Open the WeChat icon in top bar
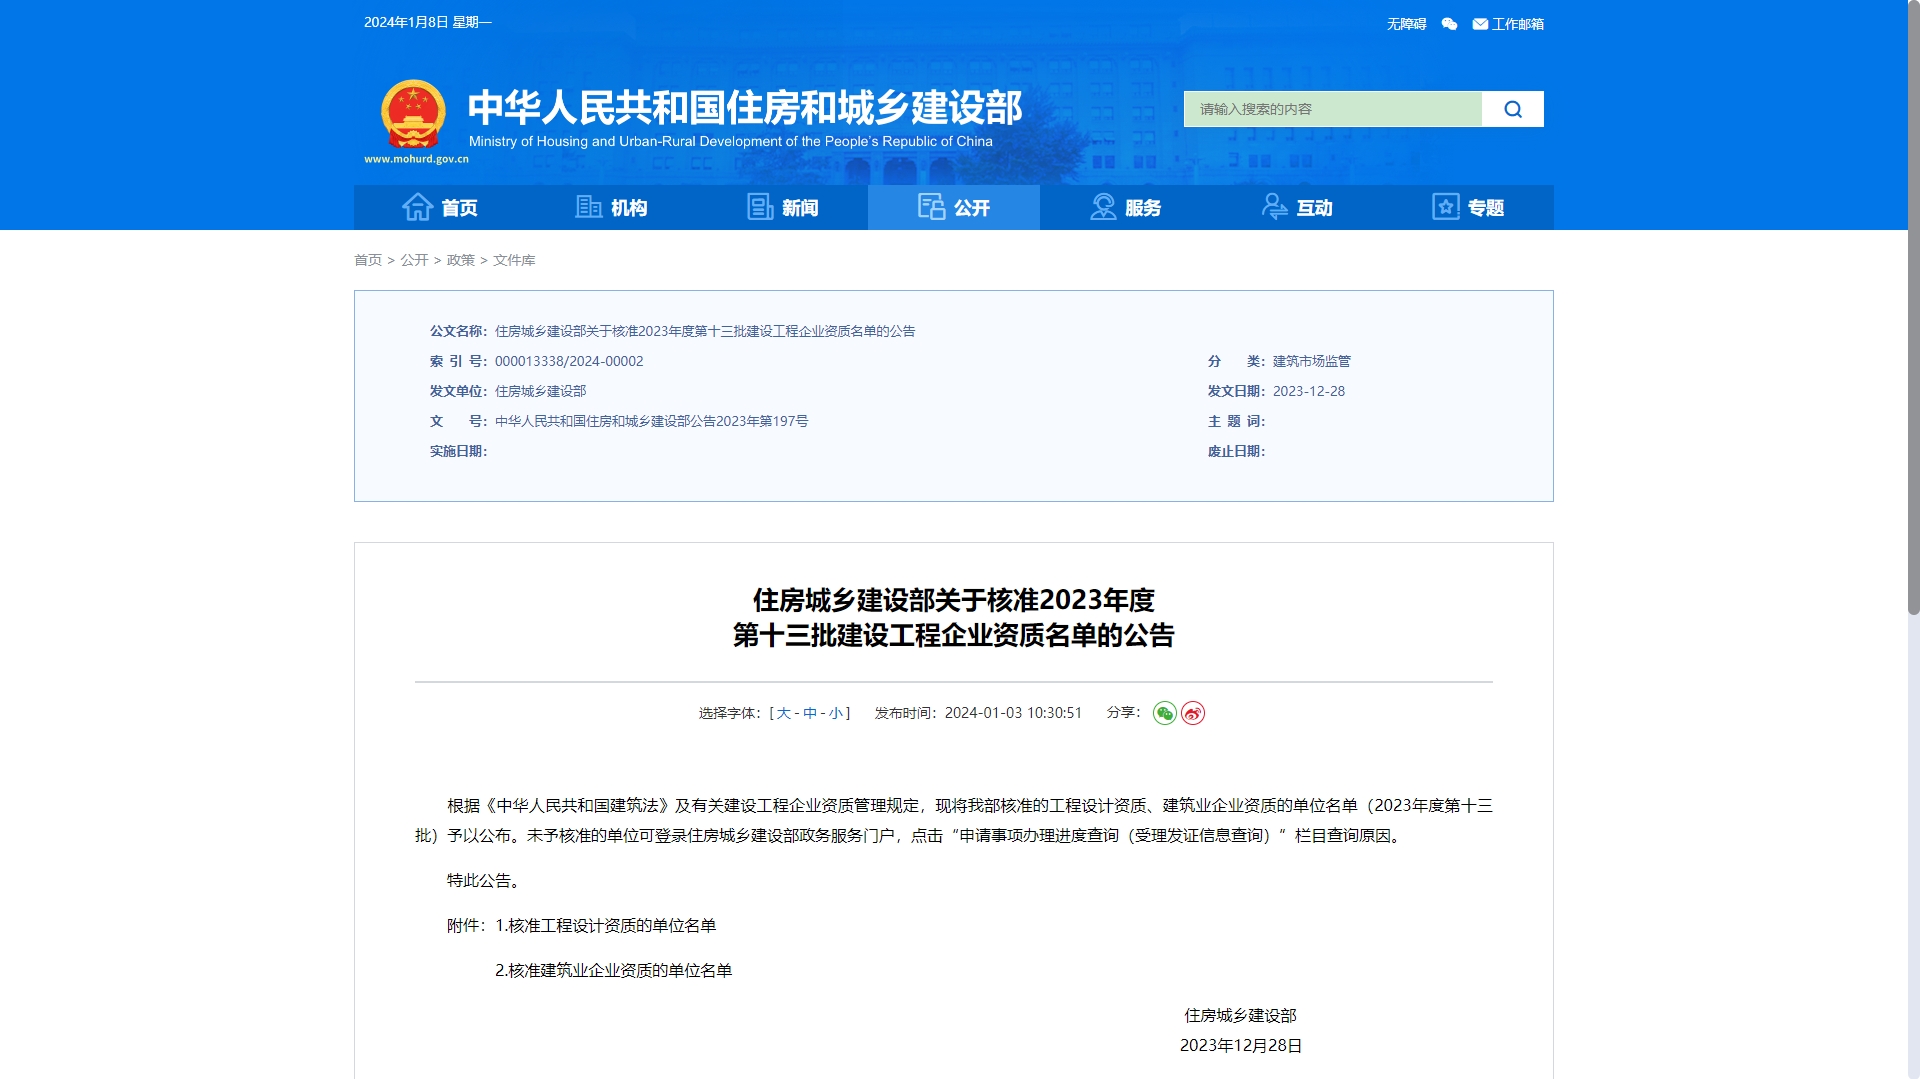Image resolution: width=1920 pixels, height=1079 pixels. (x=1449, y=24)
